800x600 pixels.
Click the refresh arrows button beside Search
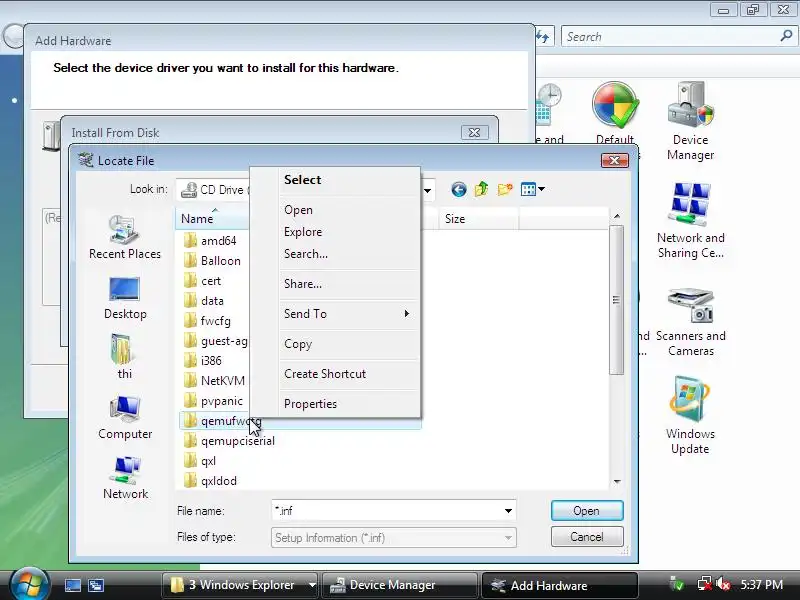(x=543, y=37)
